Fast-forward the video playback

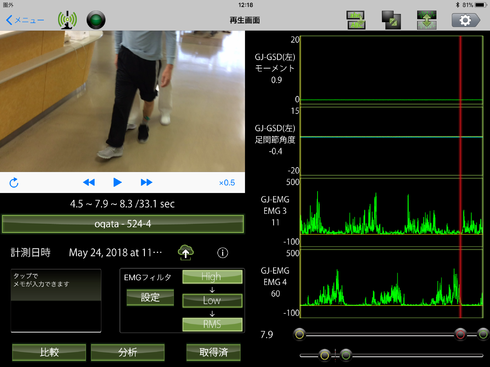tap(146, 182)
